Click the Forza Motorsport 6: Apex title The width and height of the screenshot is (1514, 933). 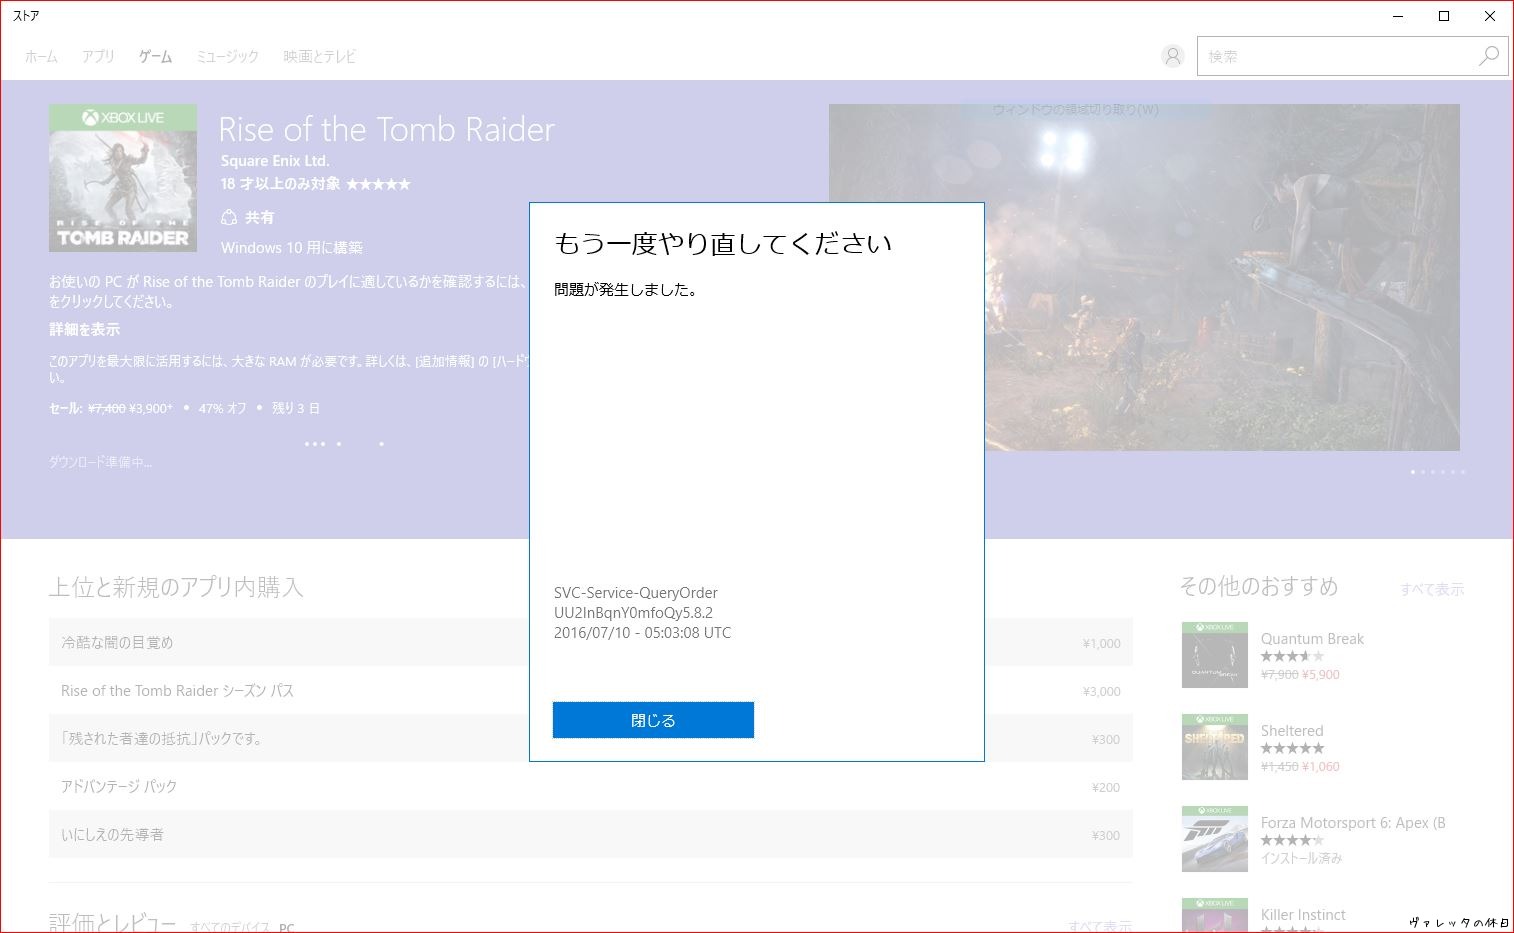tap(1353, 823)
